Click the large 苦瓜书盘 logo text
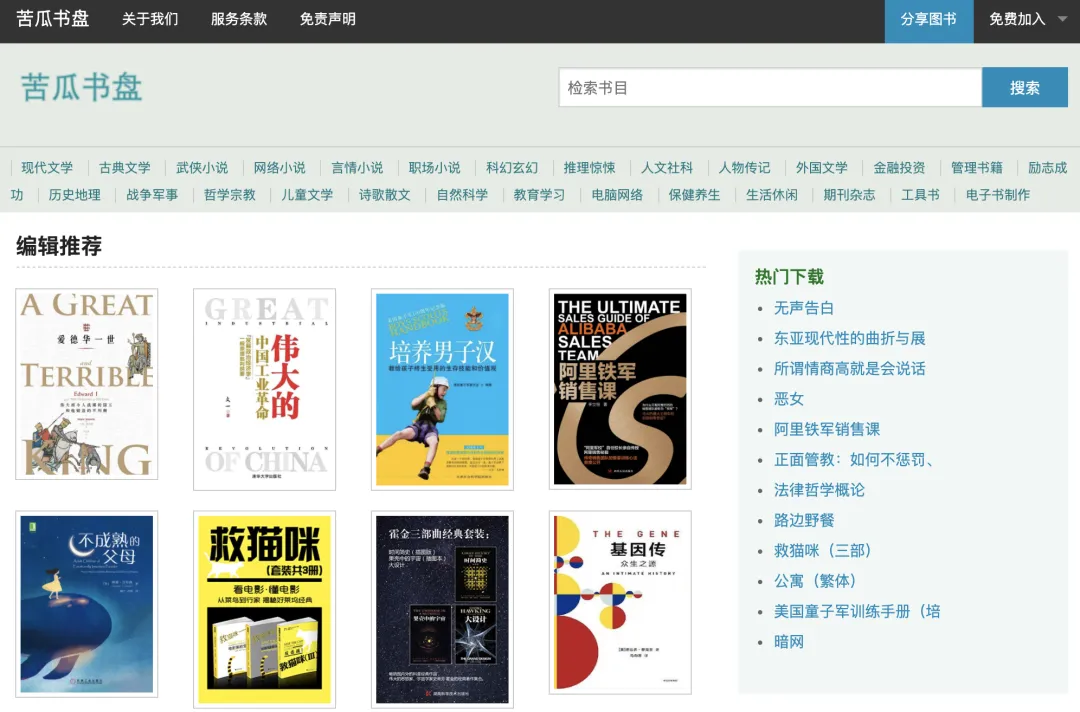1080x712 pixels. tap(81, 87)
